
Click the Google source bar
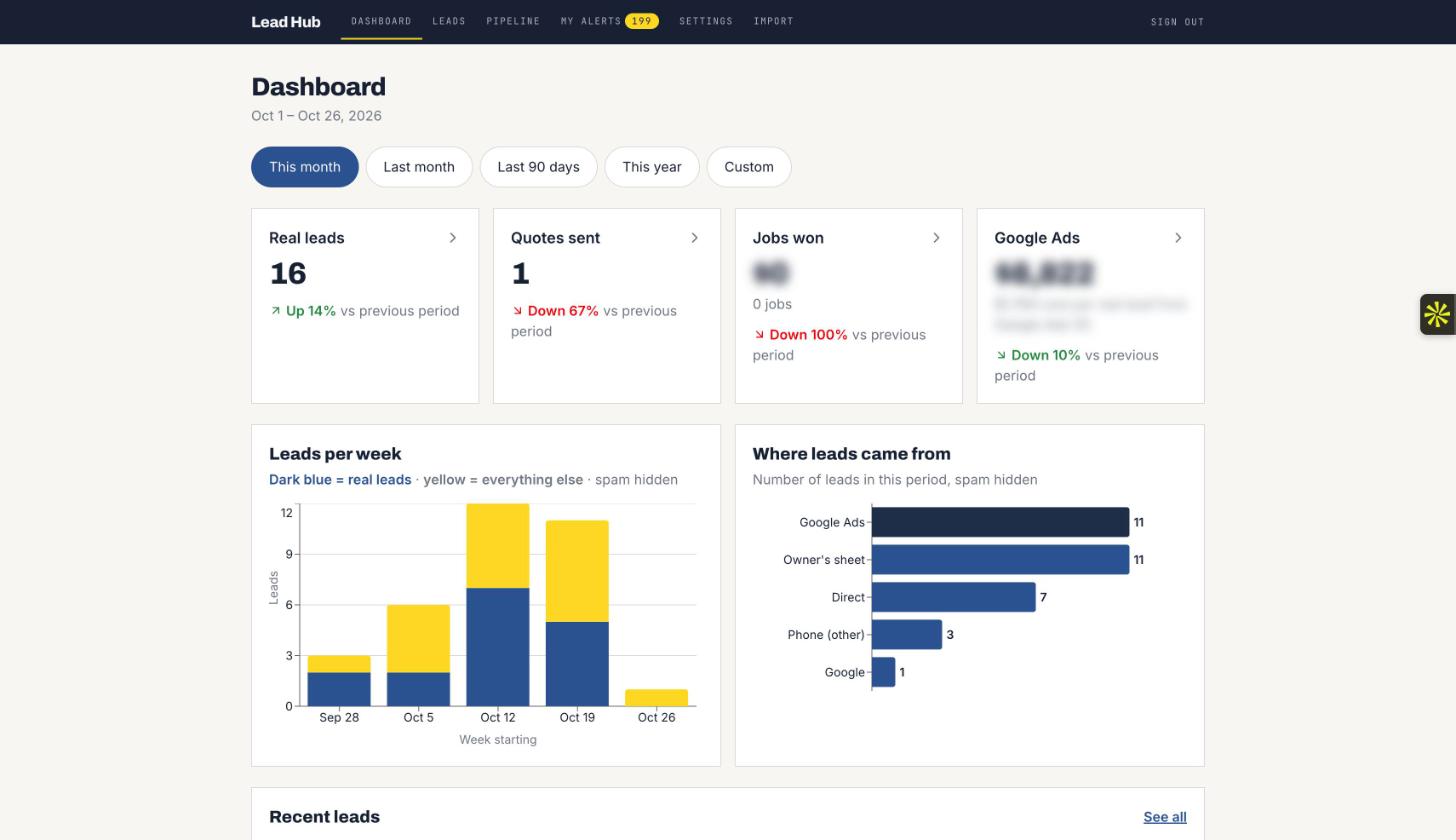(x=884, y=672)
